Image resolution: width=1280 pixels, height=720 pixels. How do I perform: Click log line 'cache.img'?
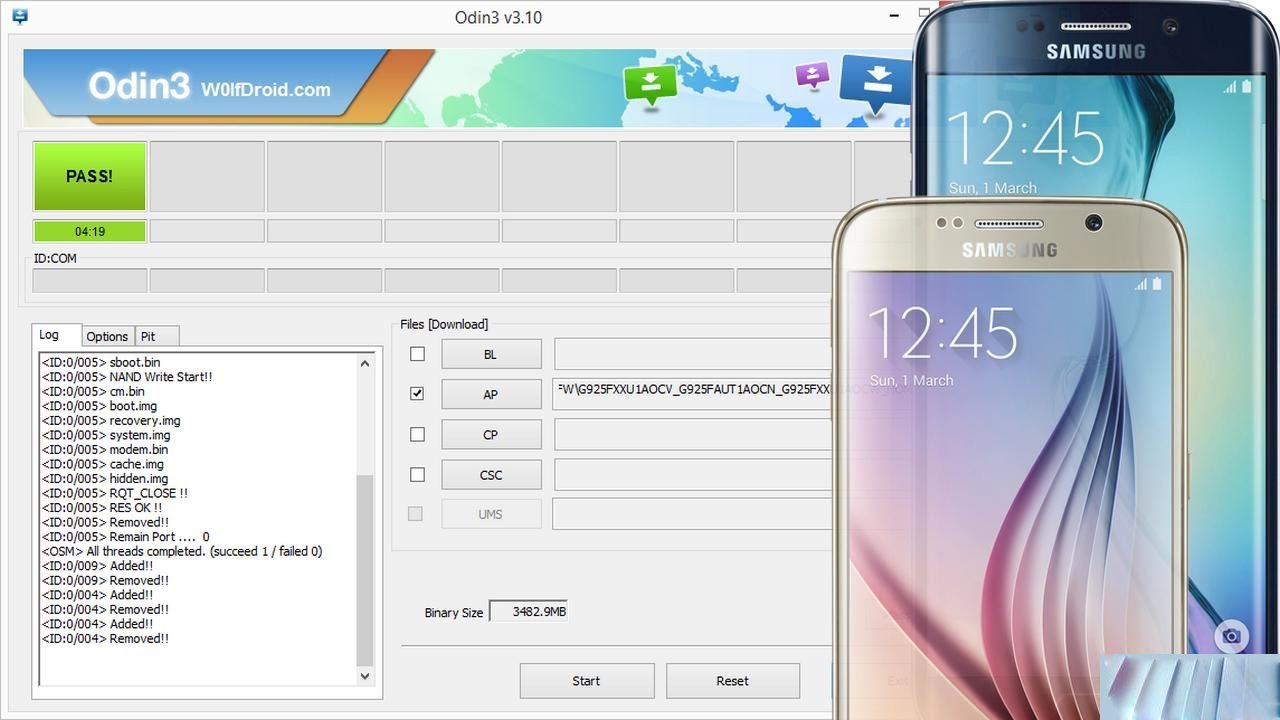(x=102, y=464)
